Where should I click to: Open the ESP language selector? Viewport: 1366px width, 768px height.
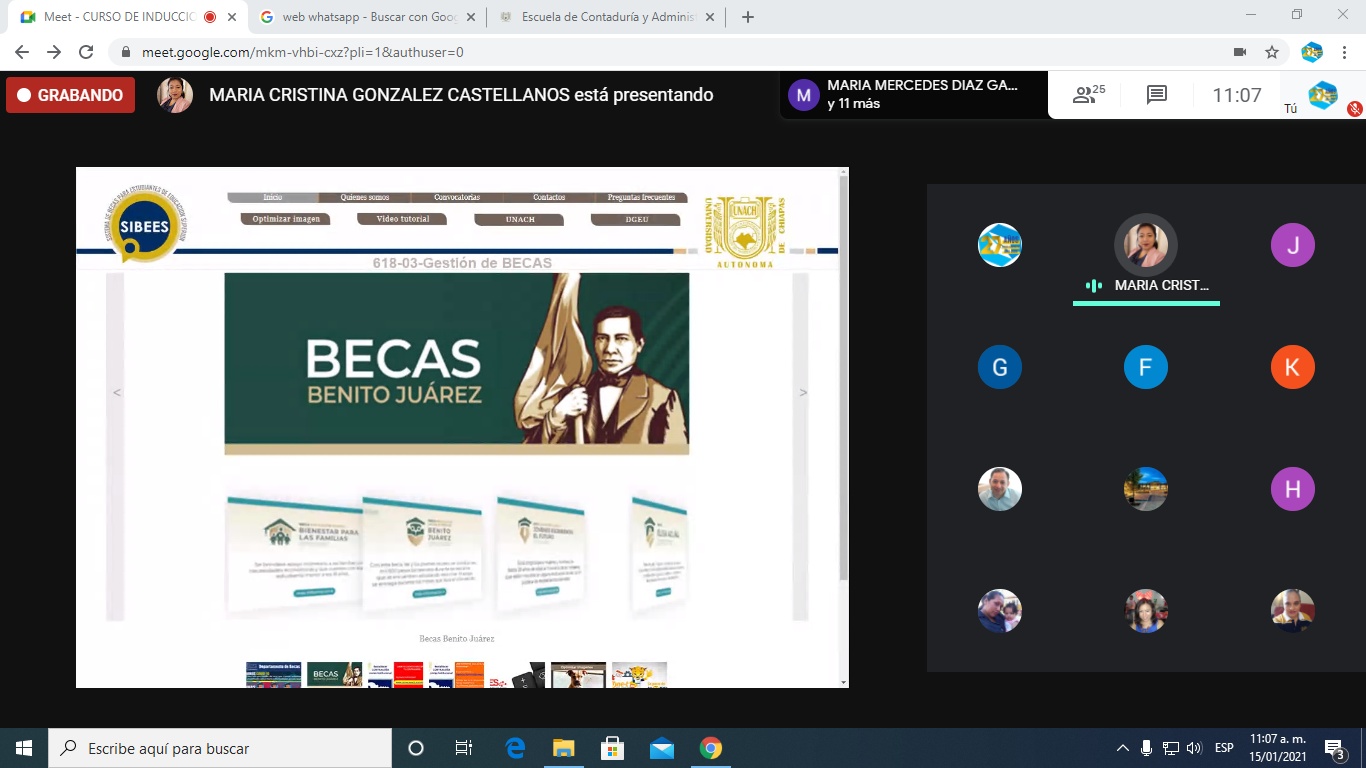coord(1224,748)
